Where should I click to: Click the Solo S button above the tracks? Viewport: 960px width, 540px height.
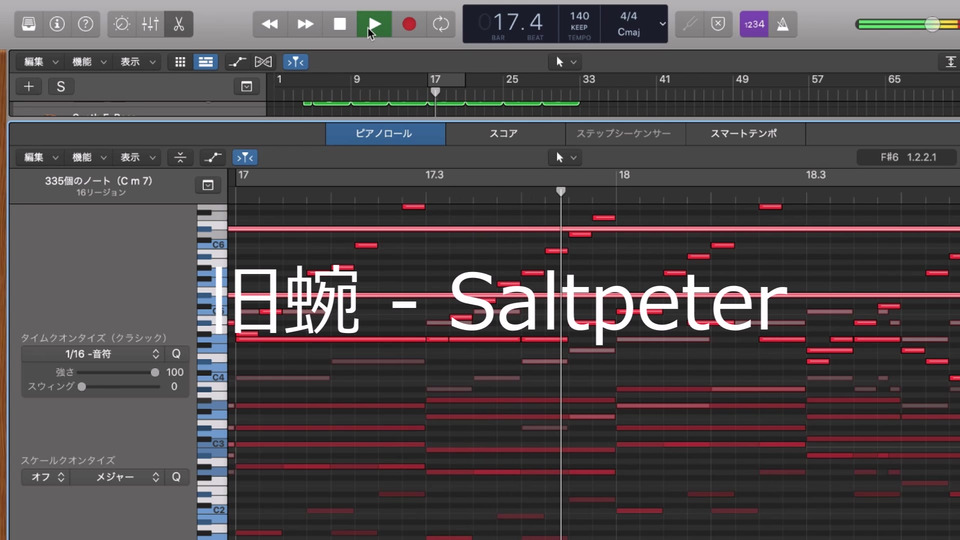60,86
